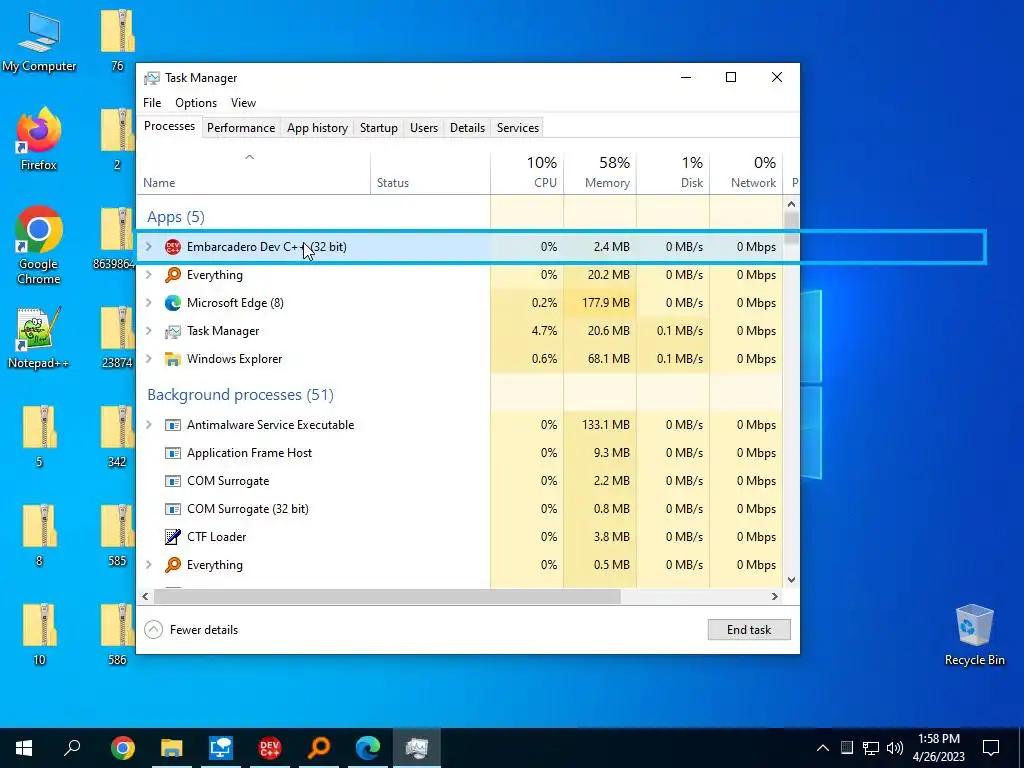Click the Antimalware Service Executable icon

tap(172, 425)
